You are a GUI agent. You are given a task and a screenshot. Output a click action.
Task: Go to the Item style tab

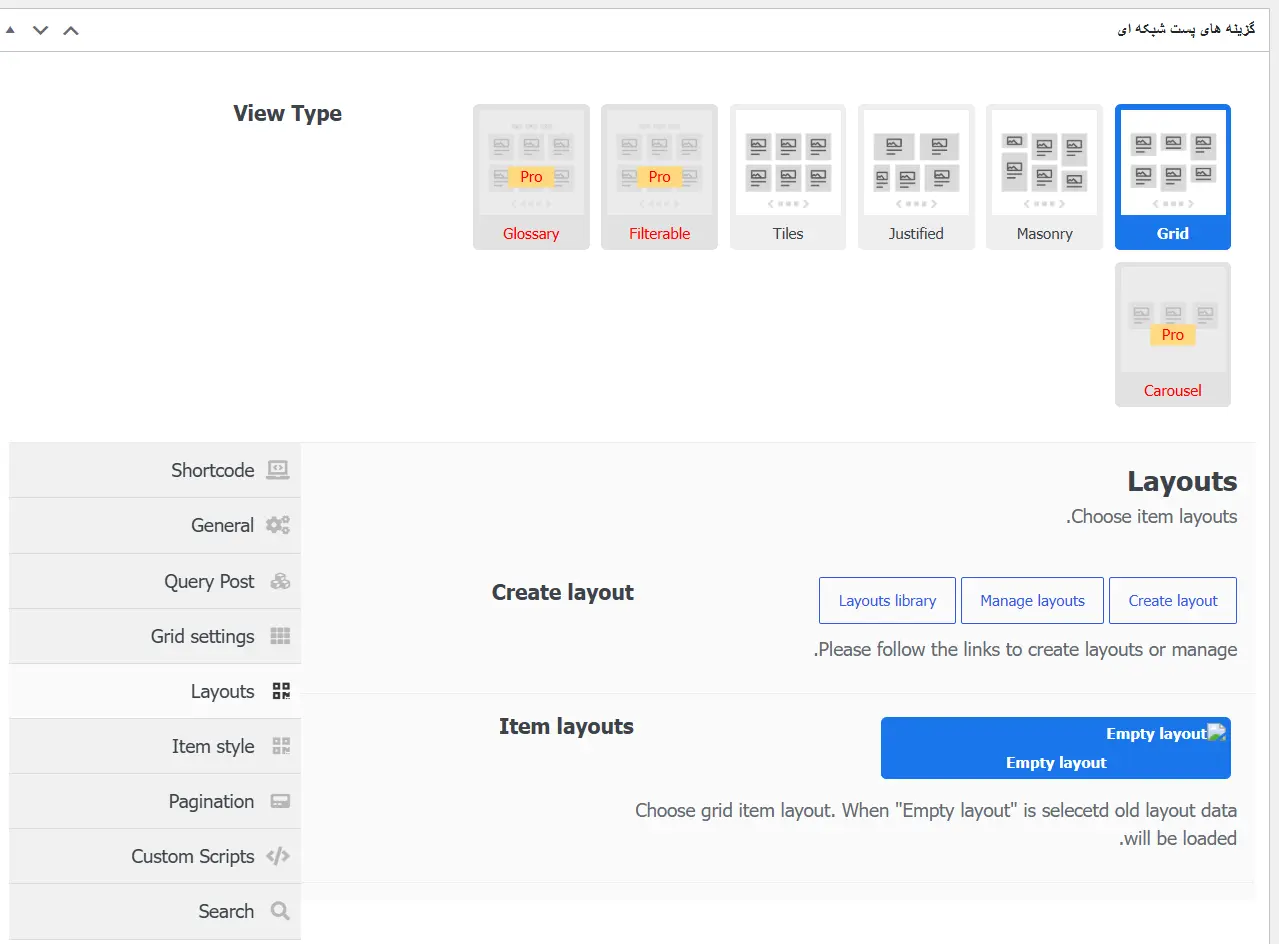point(155,746)
